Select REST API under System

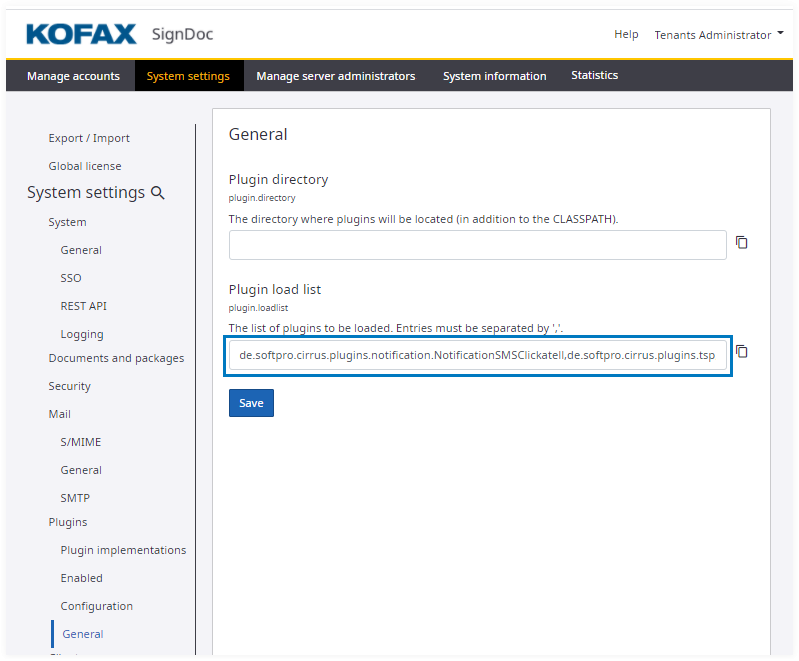tap(83, 306)
